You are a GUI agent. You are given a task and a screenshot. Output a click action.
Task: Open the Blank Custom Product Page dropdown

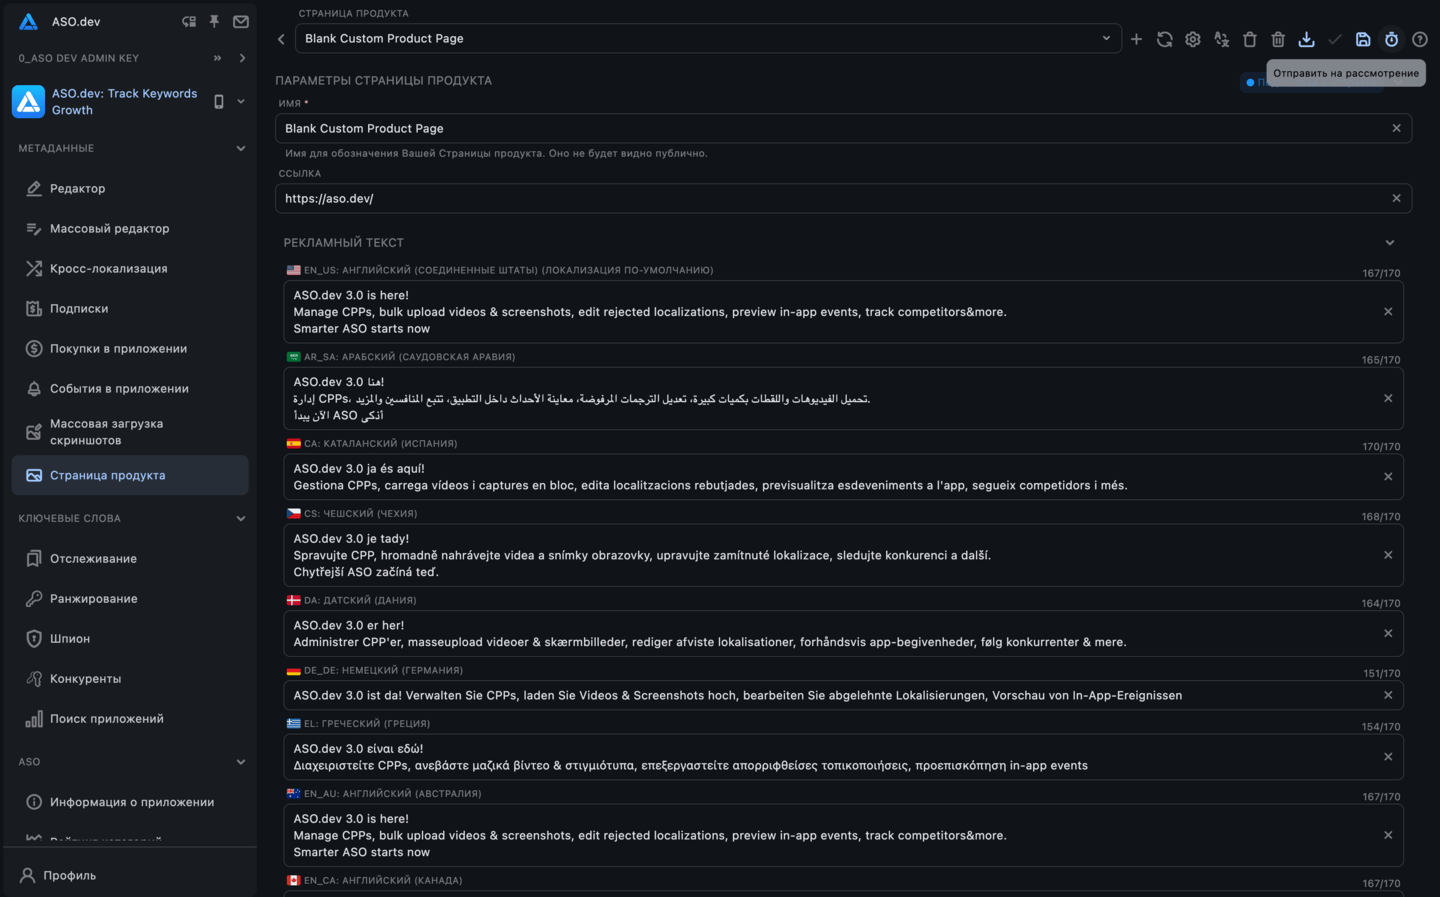pyautogui.click(x=1105, y=38)
